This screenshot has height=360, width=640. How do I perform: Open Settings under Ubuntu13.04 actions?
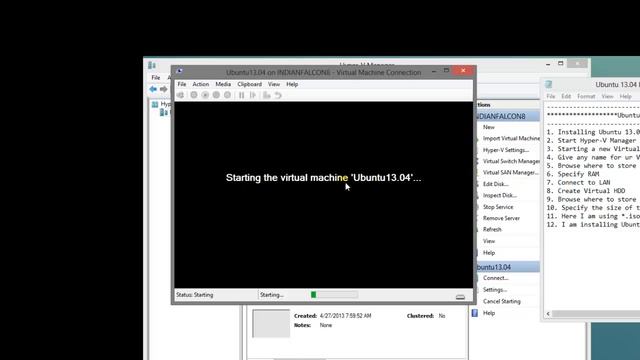pos(495,290)
